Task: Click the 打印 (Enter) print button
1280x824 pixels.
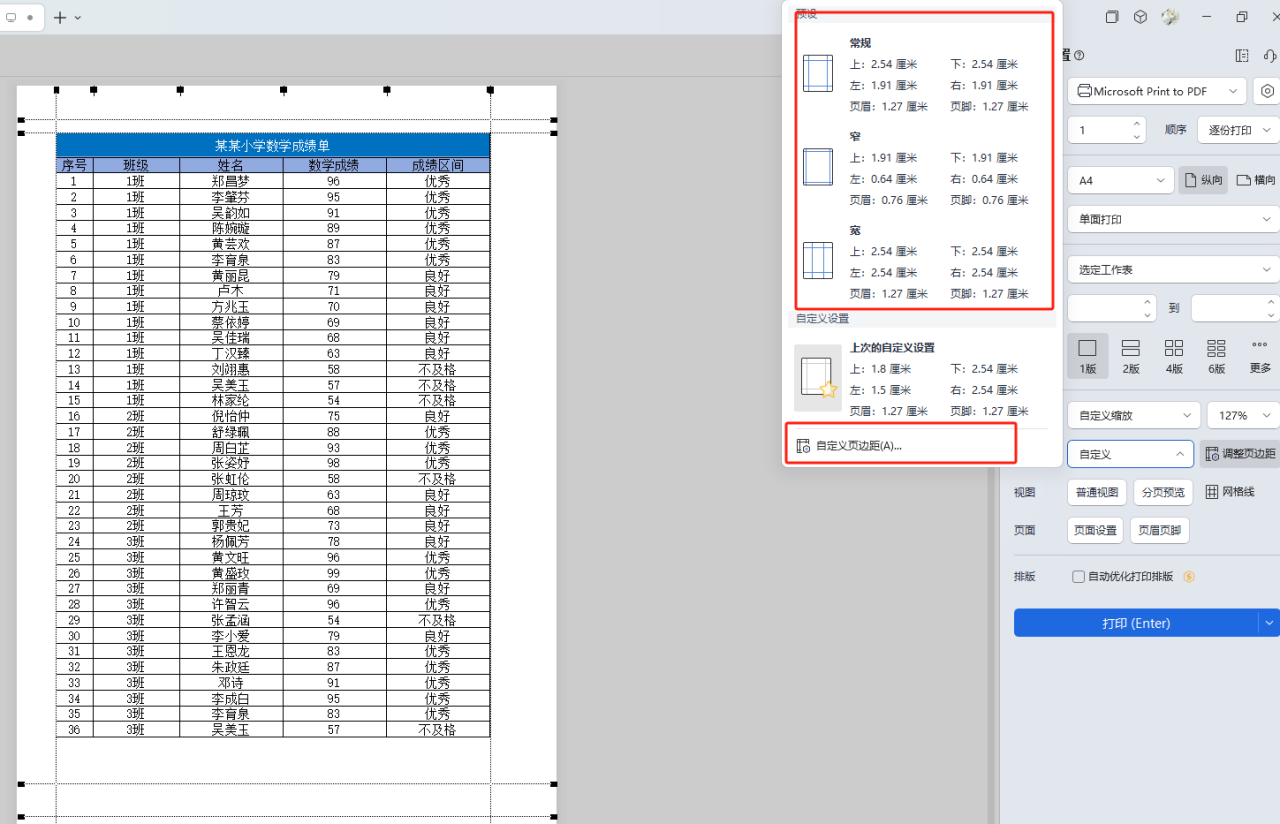Action: coord(1136,623)
